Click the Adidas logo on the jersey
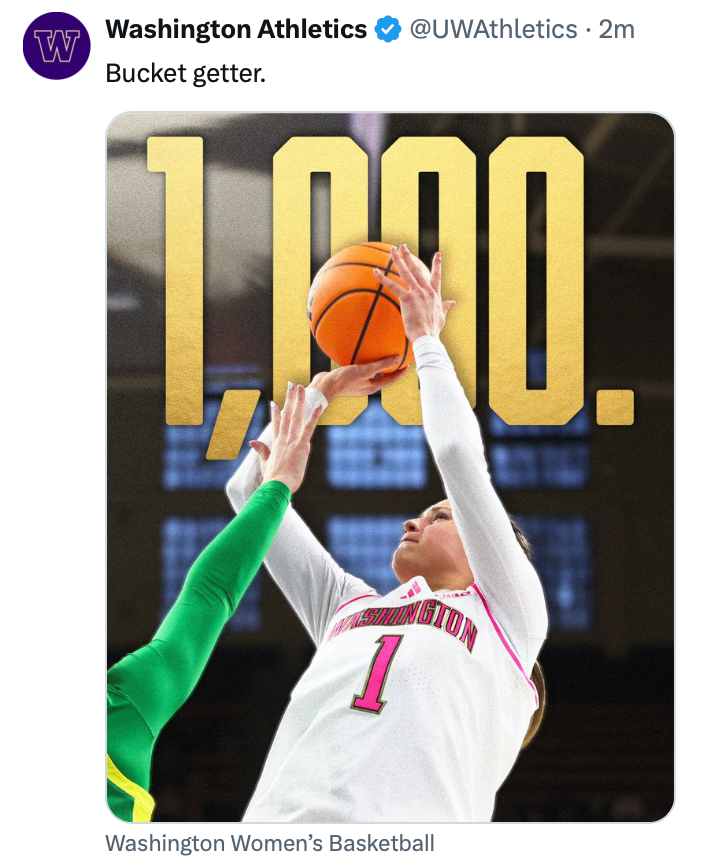 (x=411, y=590)
